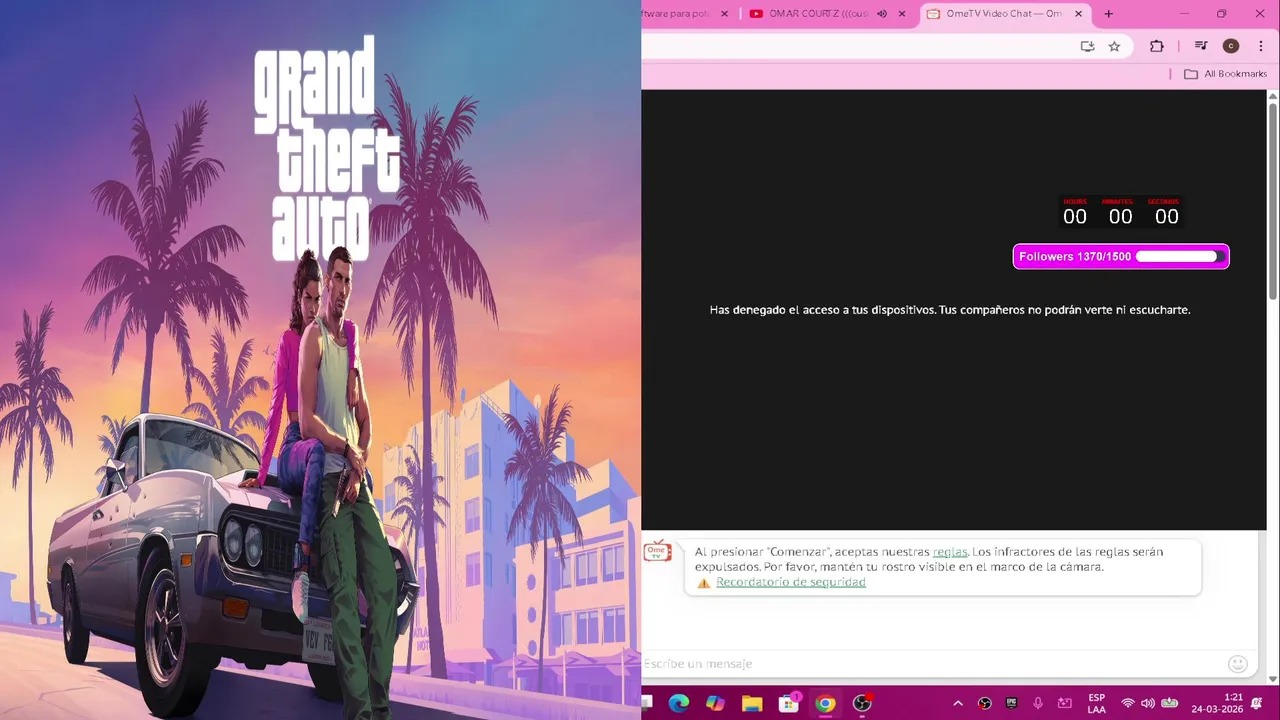Click the OmeTV logo in chat area
This screenshot has height=720, width=1280.
[657, 552]
